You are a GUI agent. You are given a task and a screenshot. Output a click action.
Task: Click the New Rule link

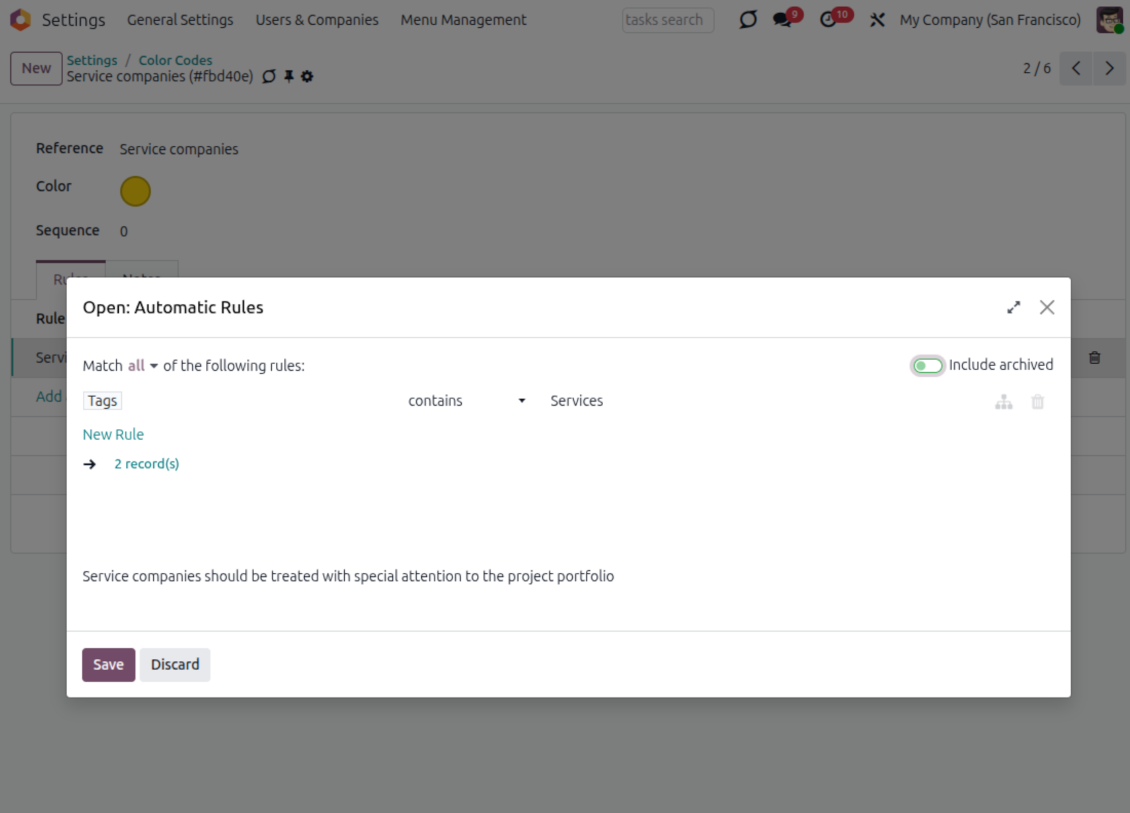pyautogui.click(x=113, y=434)
